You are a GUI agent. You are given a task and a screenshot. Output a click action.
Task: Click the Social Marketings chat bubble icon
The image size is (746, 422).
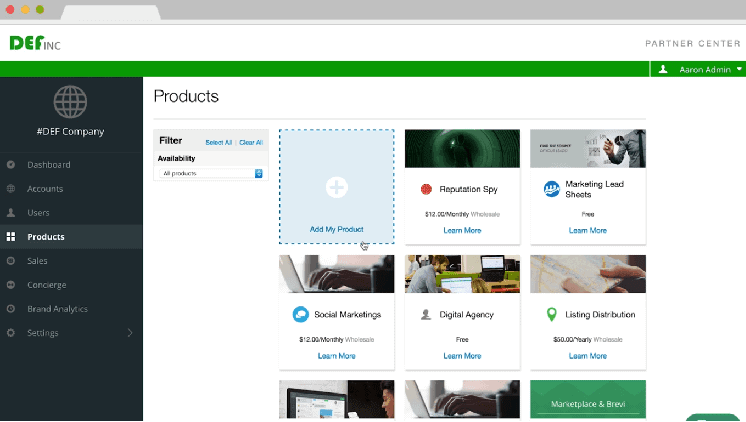301,314
